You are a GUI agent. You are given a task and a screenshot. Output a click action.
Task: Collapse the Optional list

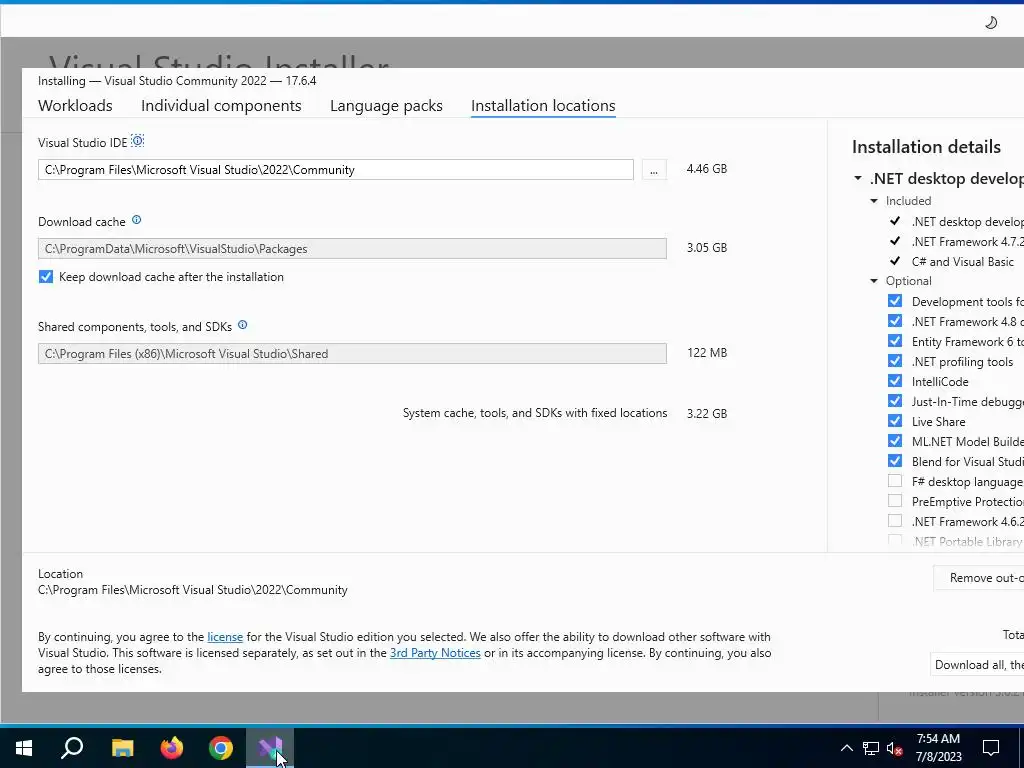pyautogui.click(x=874, y=281)
